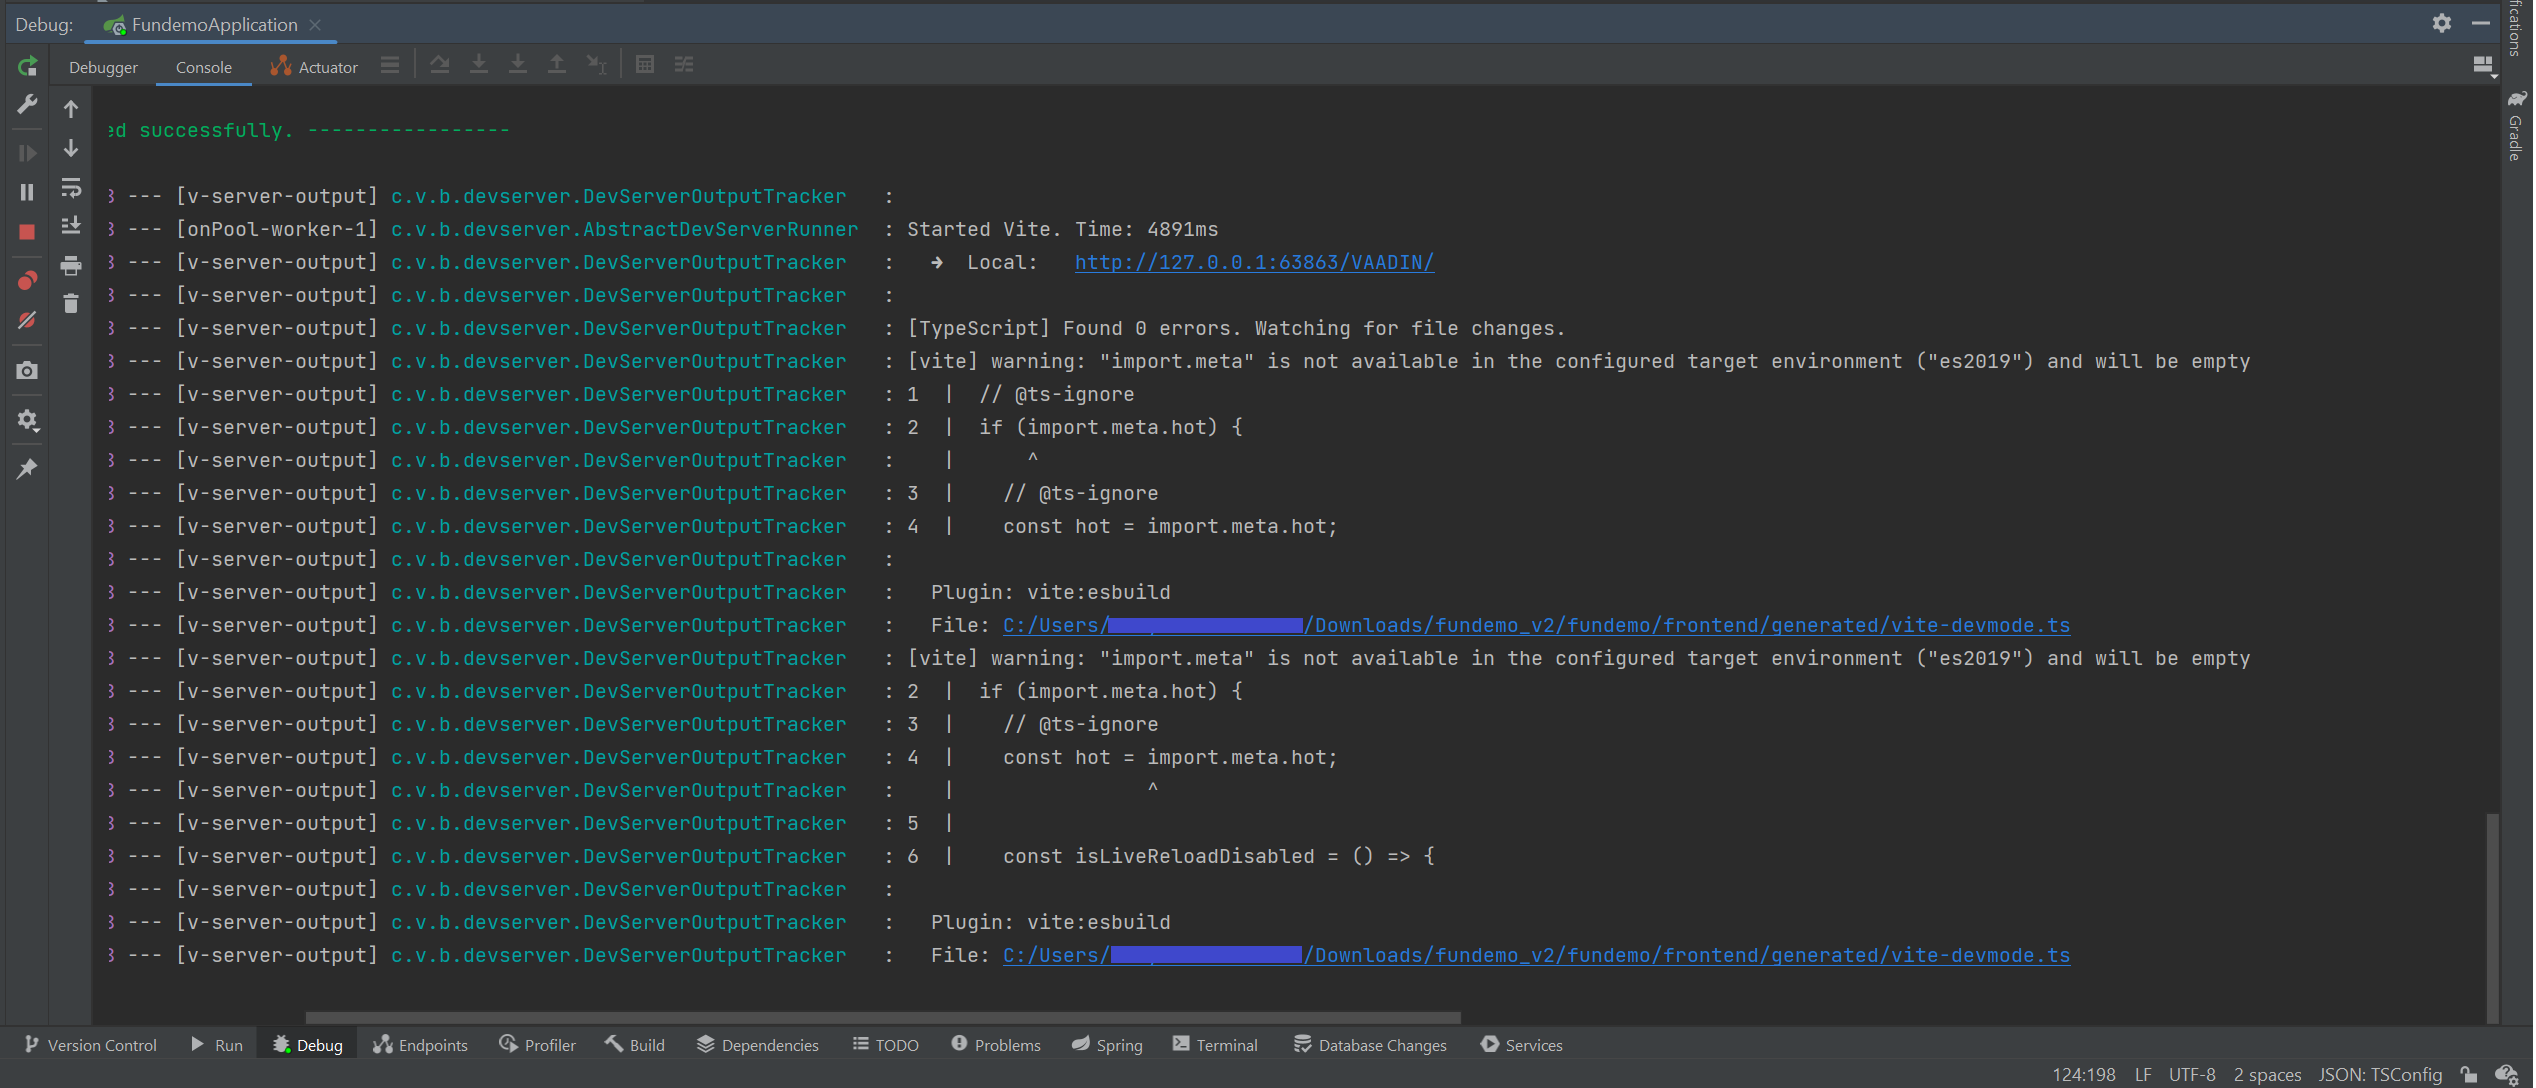2536x1088 pixels.
Task: Open Version Control tool window
Action: pyautogui.click(x=90, y=1045)
